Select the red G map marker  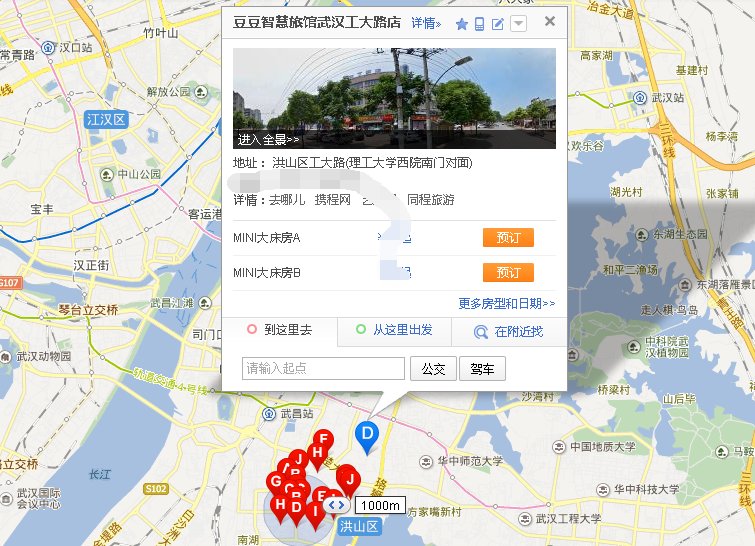276,483
